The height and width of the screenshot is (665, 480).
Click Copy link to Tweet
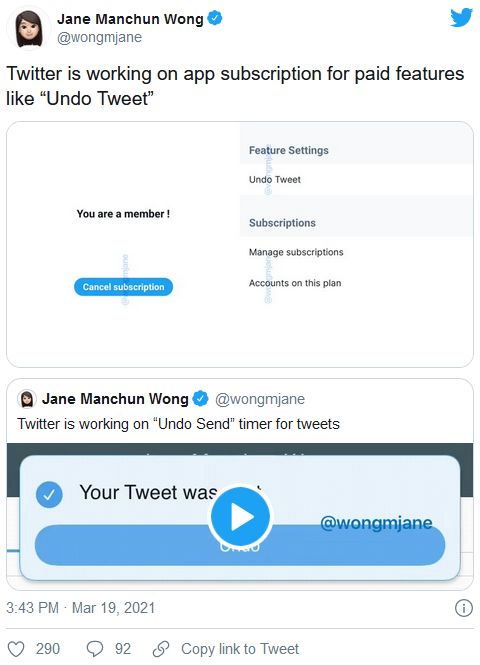240,649
